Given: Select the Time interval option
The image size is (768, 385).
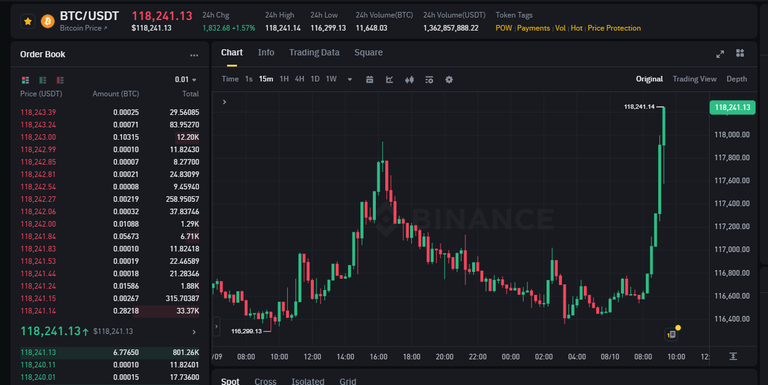Looking at the screenshot, I should tap(230, 79).
